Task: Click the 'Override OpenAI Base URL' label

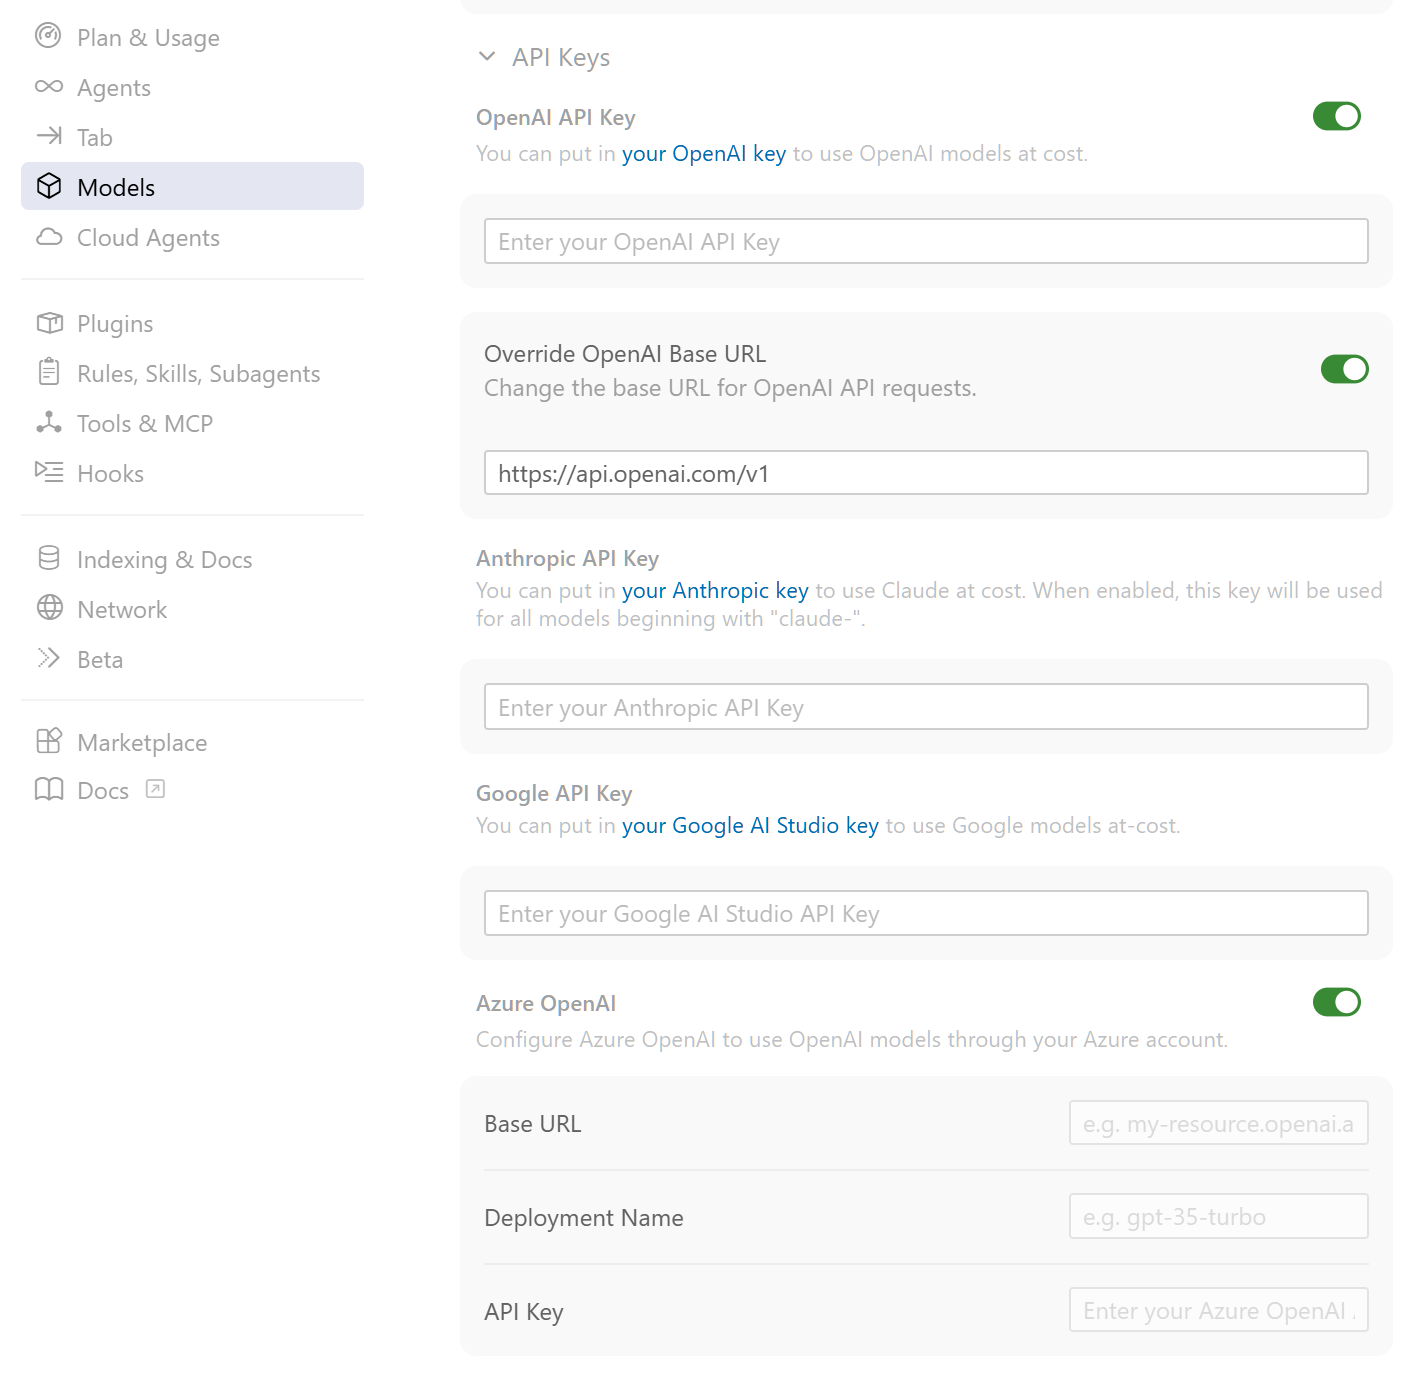Action: [625, 354]
